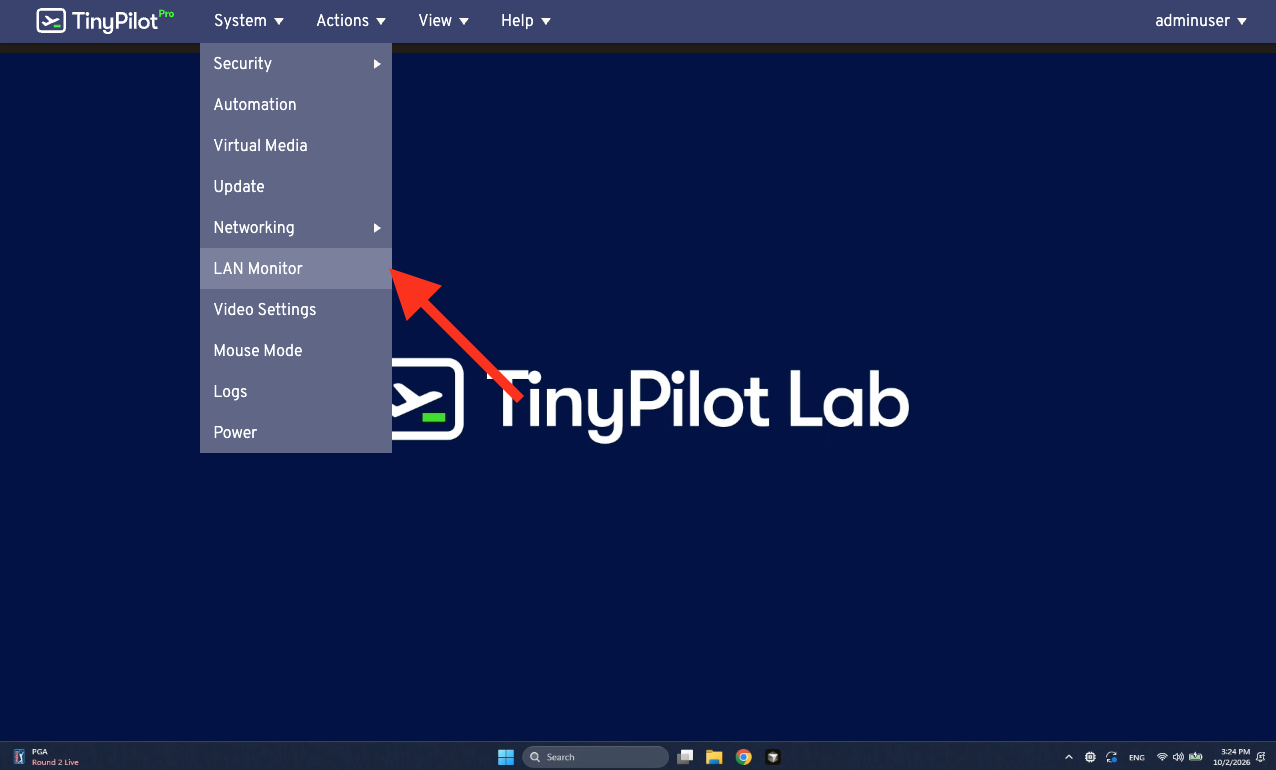This screenshot has width=1276, height=770.
Task: Launch Google Chrome from taskbar
Action: tap(743, 757)
